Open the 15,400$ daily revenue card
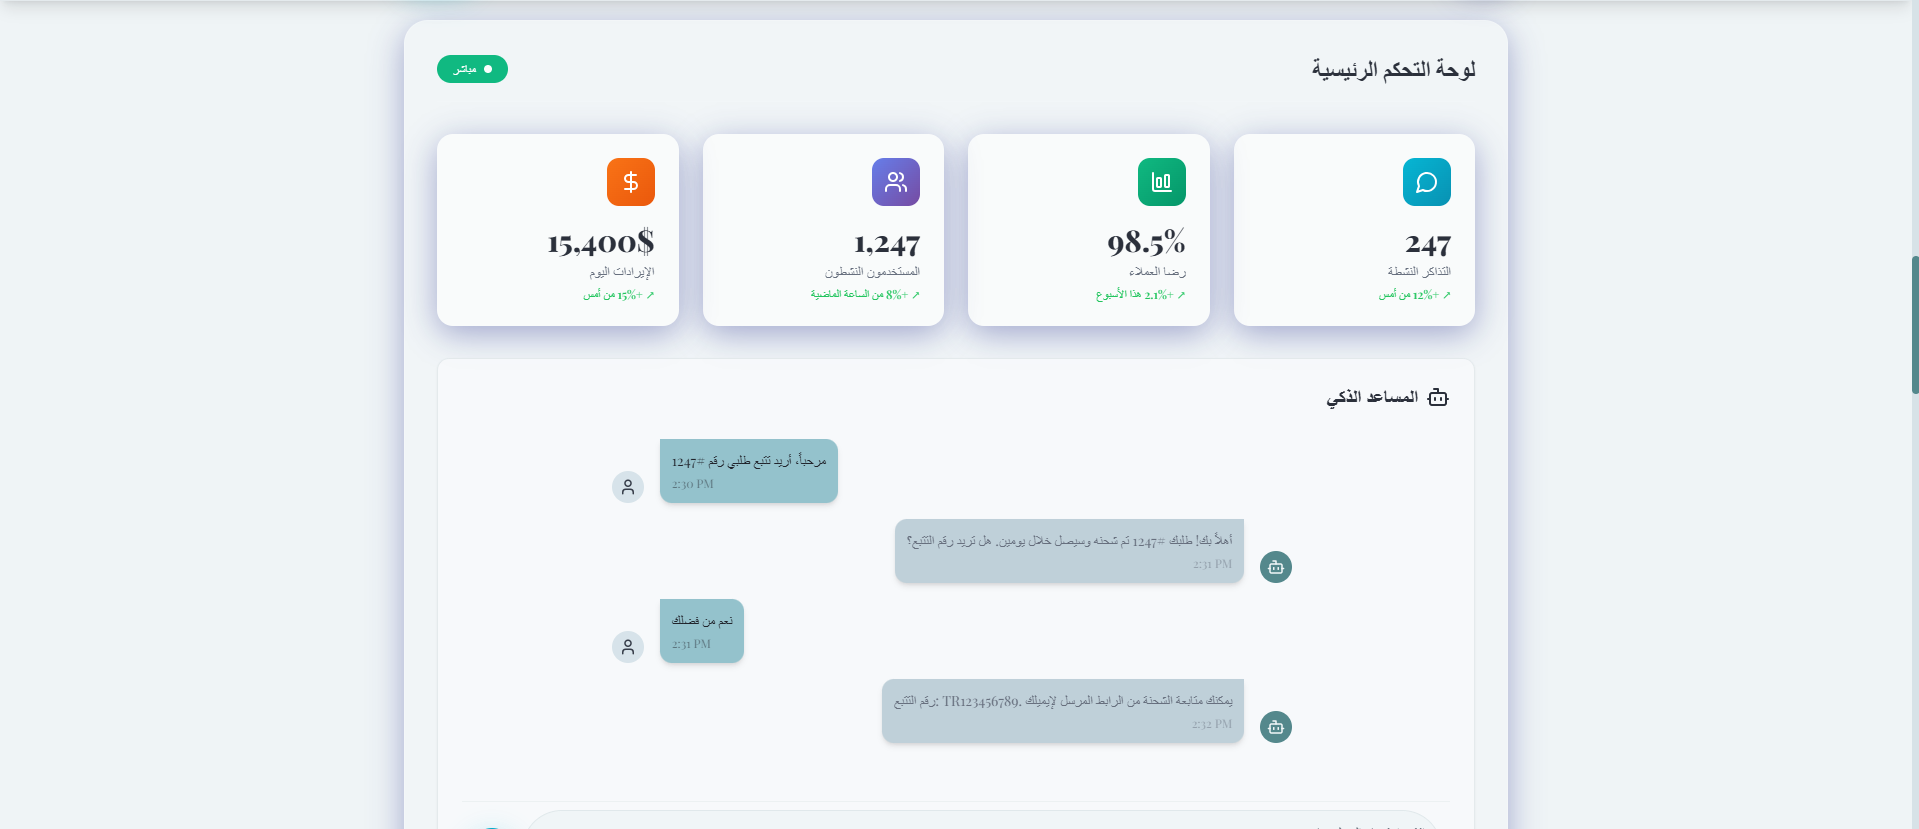The height and width of the screenshot is (829, 1919). click(558, 230)
